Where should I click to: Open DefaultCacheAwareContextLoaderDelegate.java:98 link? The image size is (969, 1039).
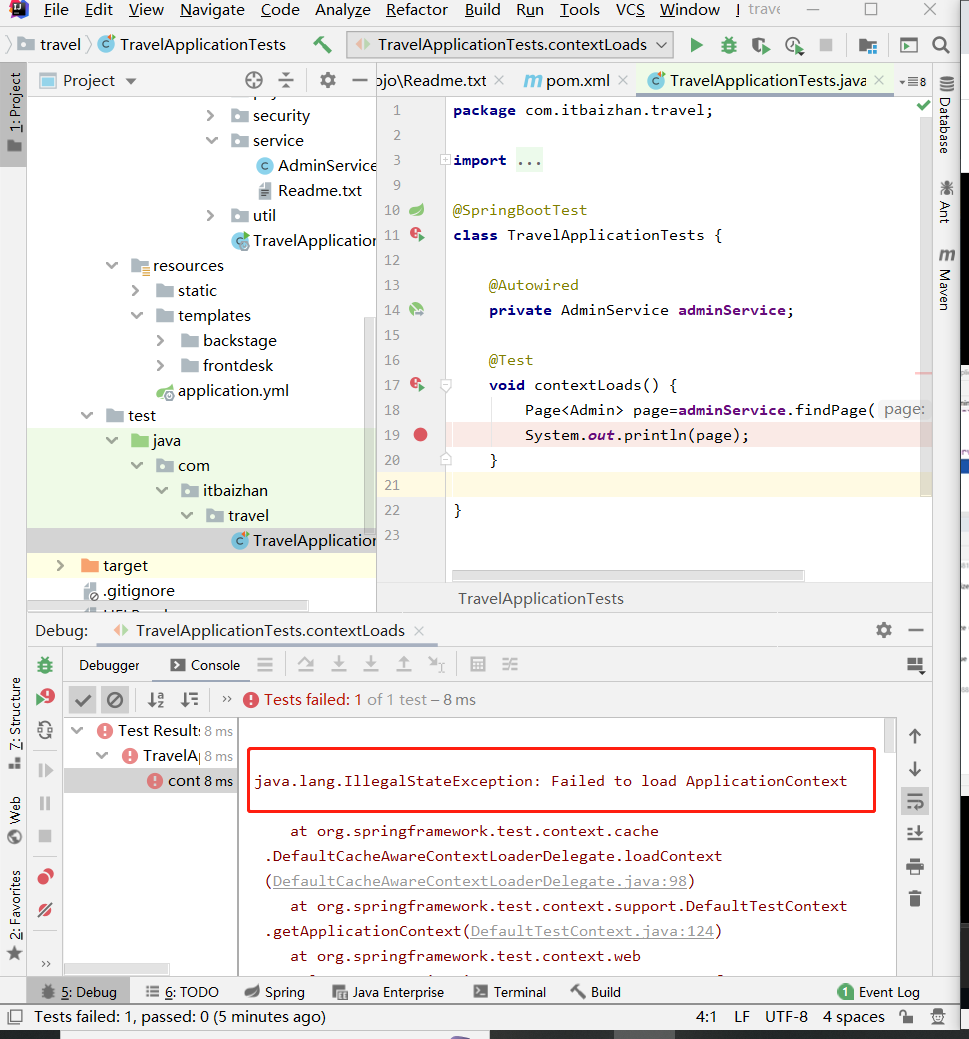click(480, 881)
